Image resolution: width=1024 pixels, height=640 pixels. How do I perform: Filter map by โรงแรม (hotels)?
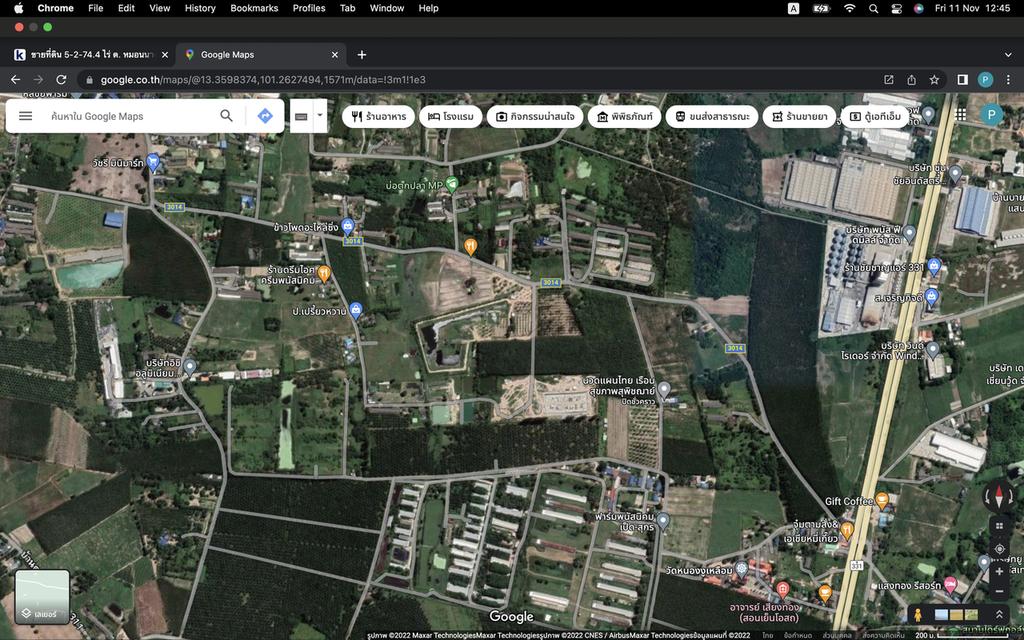coord(451,116)
